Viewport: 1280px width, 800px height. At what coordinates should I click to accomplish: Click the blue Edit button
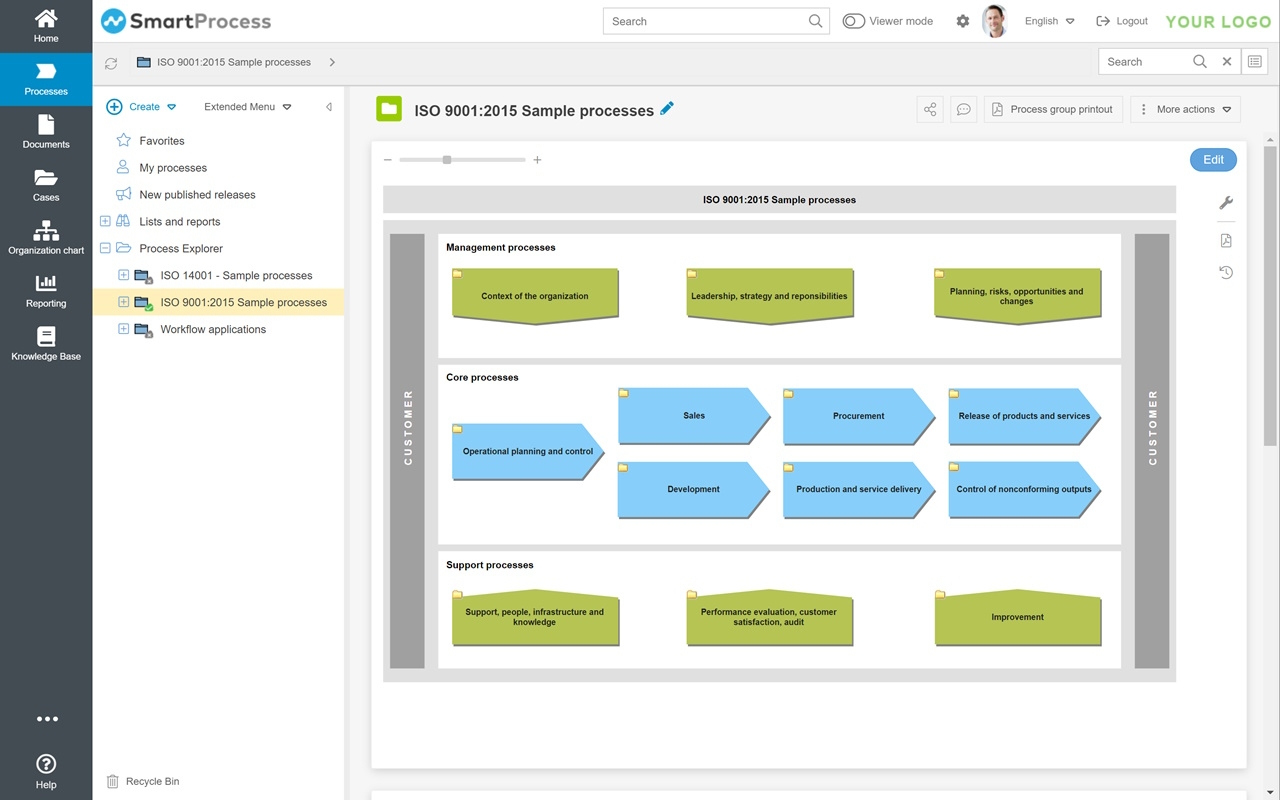(1213, 160)
